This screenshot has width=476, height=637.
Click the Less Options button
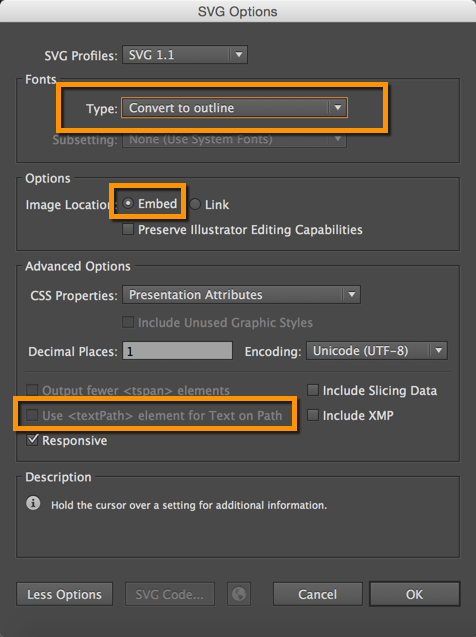point(65,594)
